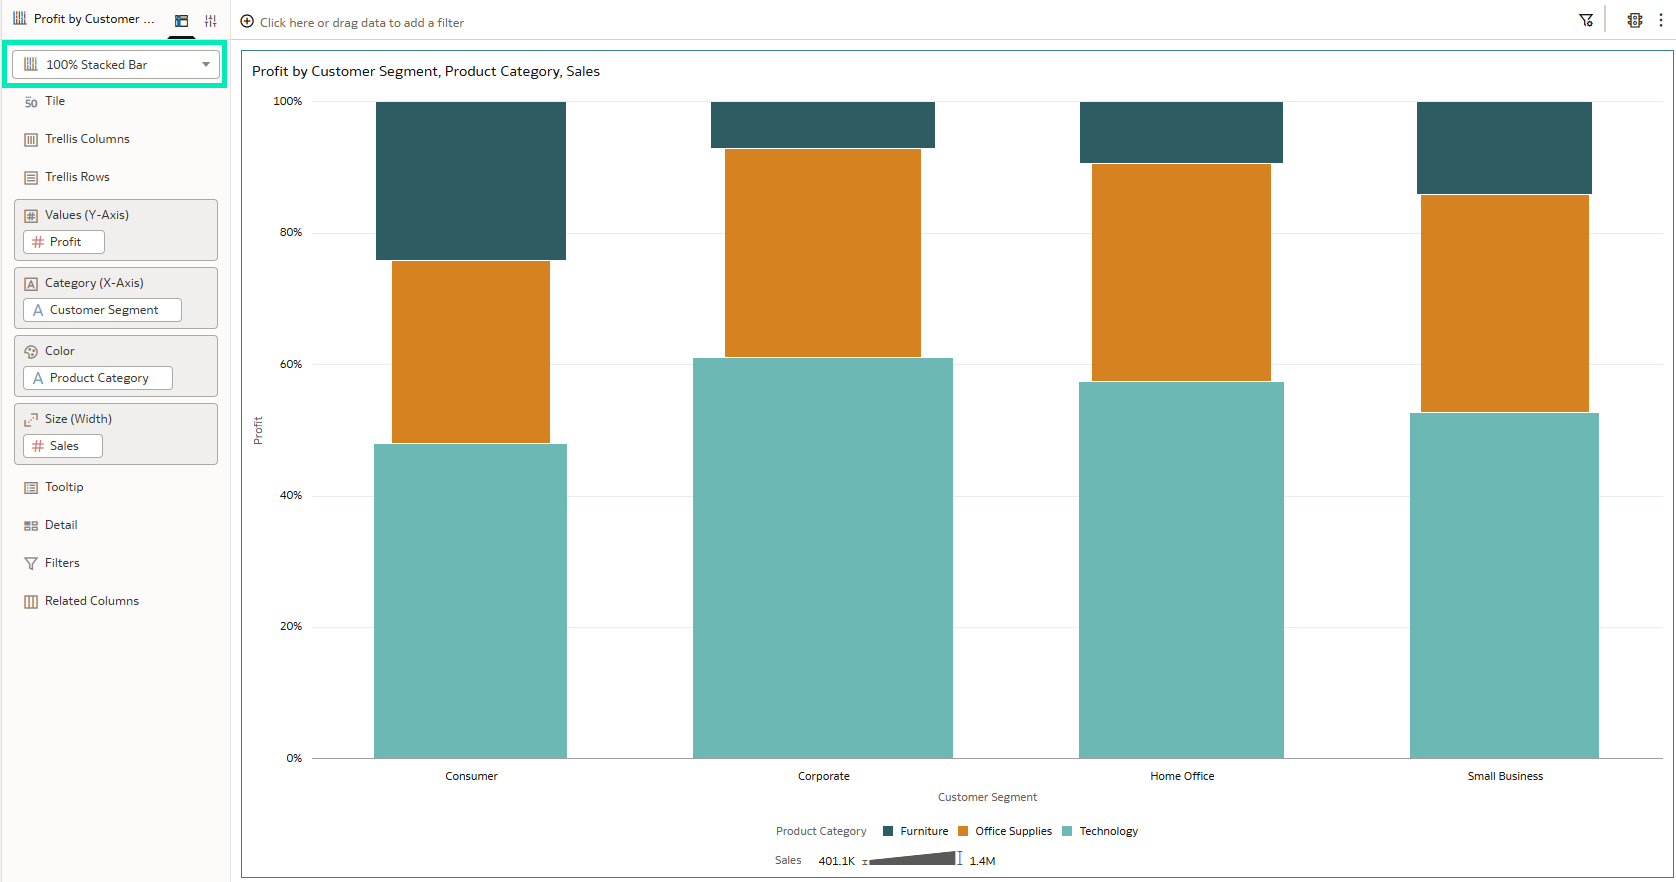Open the Grammar panel tab icon
Image resolution: width=1676 pixels, height=882 pixels.
point(181,20)
